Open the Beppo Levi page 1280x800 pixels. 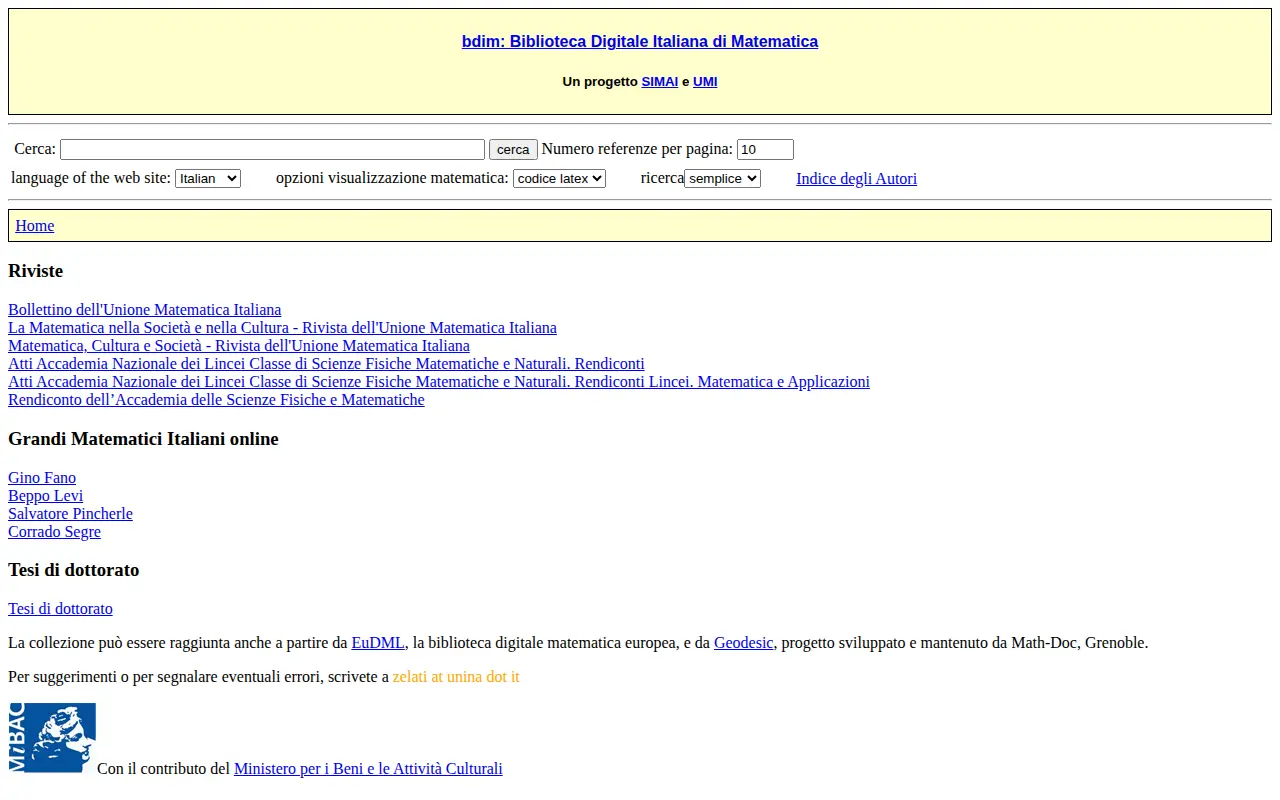tap(45, 496)
